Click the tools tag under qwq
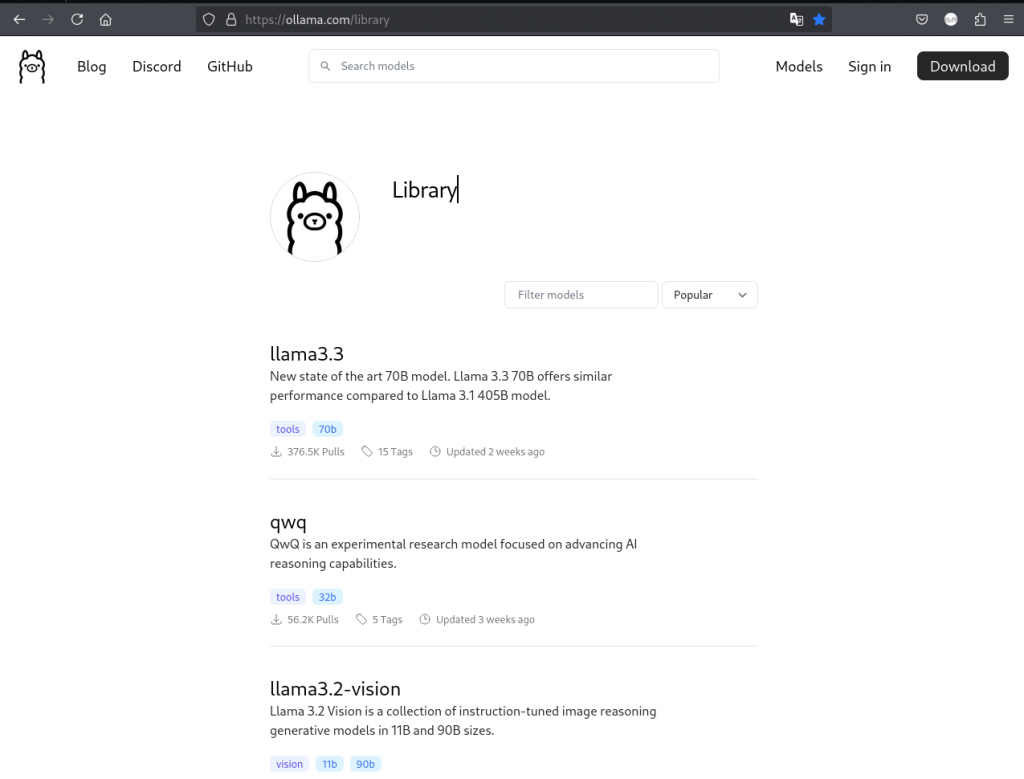The height and width of the screenshot is (779, 1024). point(287,597)
